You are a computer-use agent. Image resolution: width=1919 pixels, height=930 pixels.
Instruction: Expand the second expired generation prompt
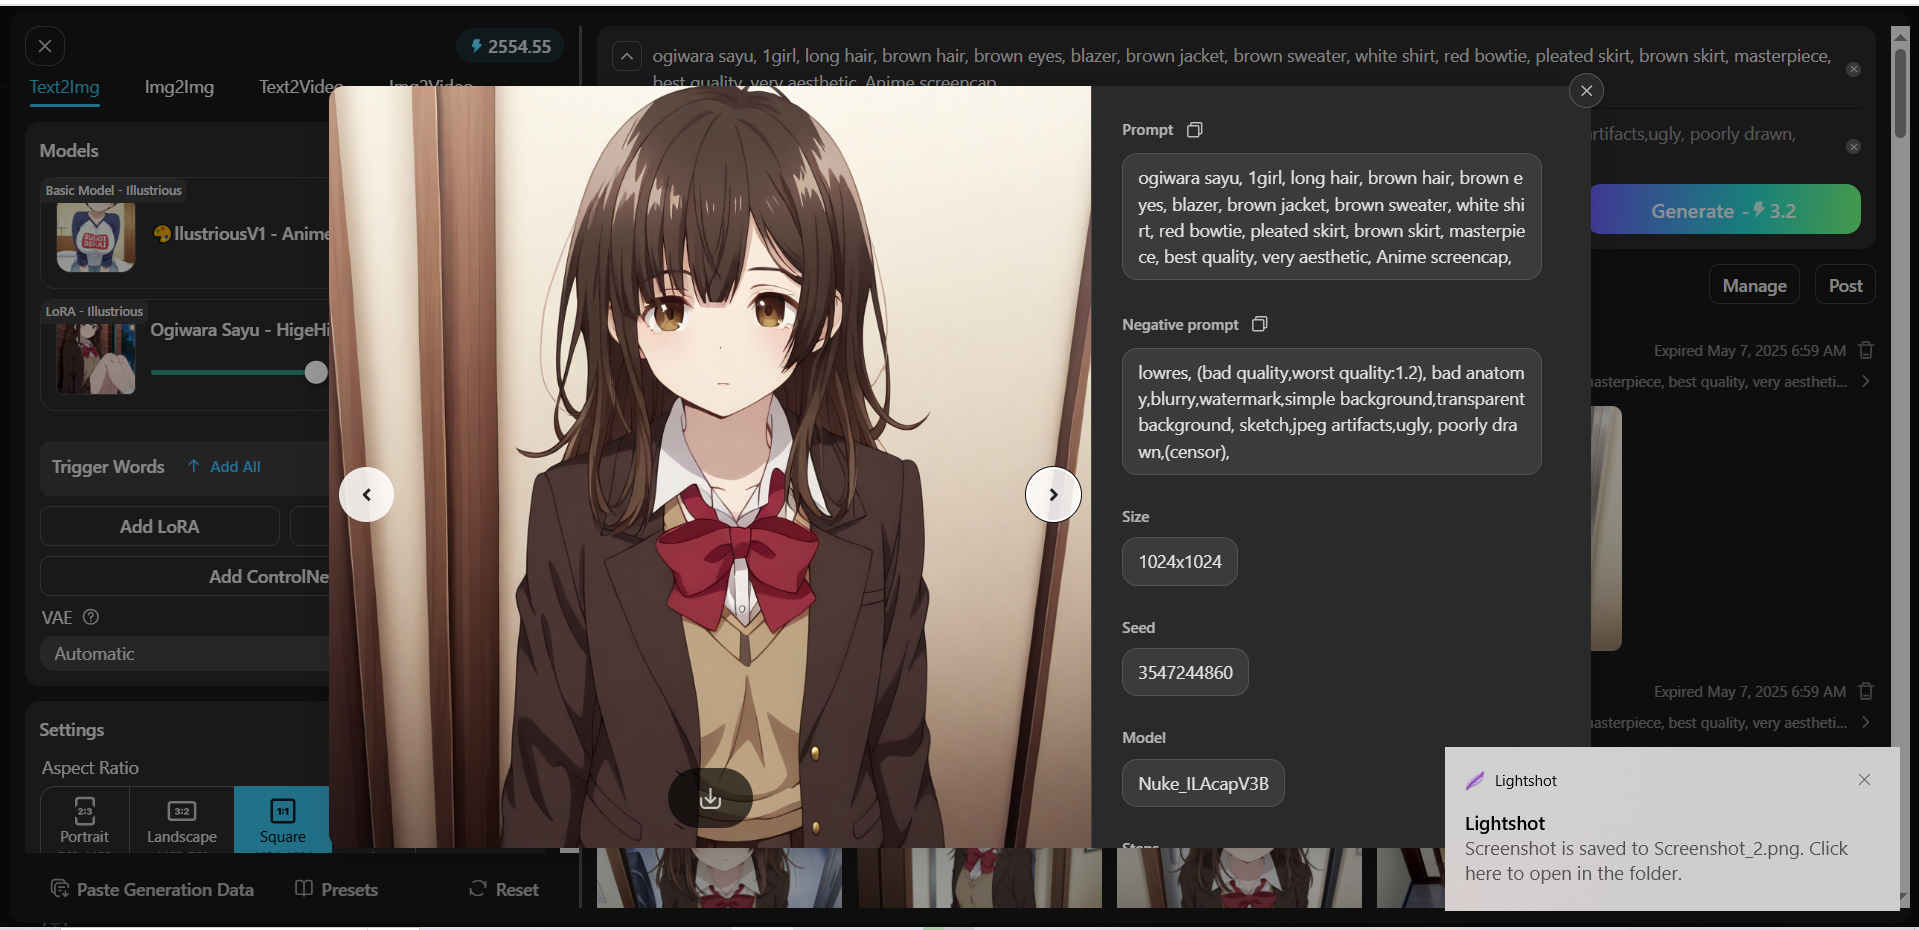1865,722
